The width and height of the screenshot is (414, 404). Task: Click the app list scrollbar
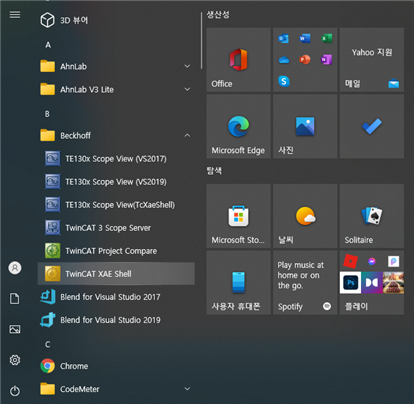[201, 40]
